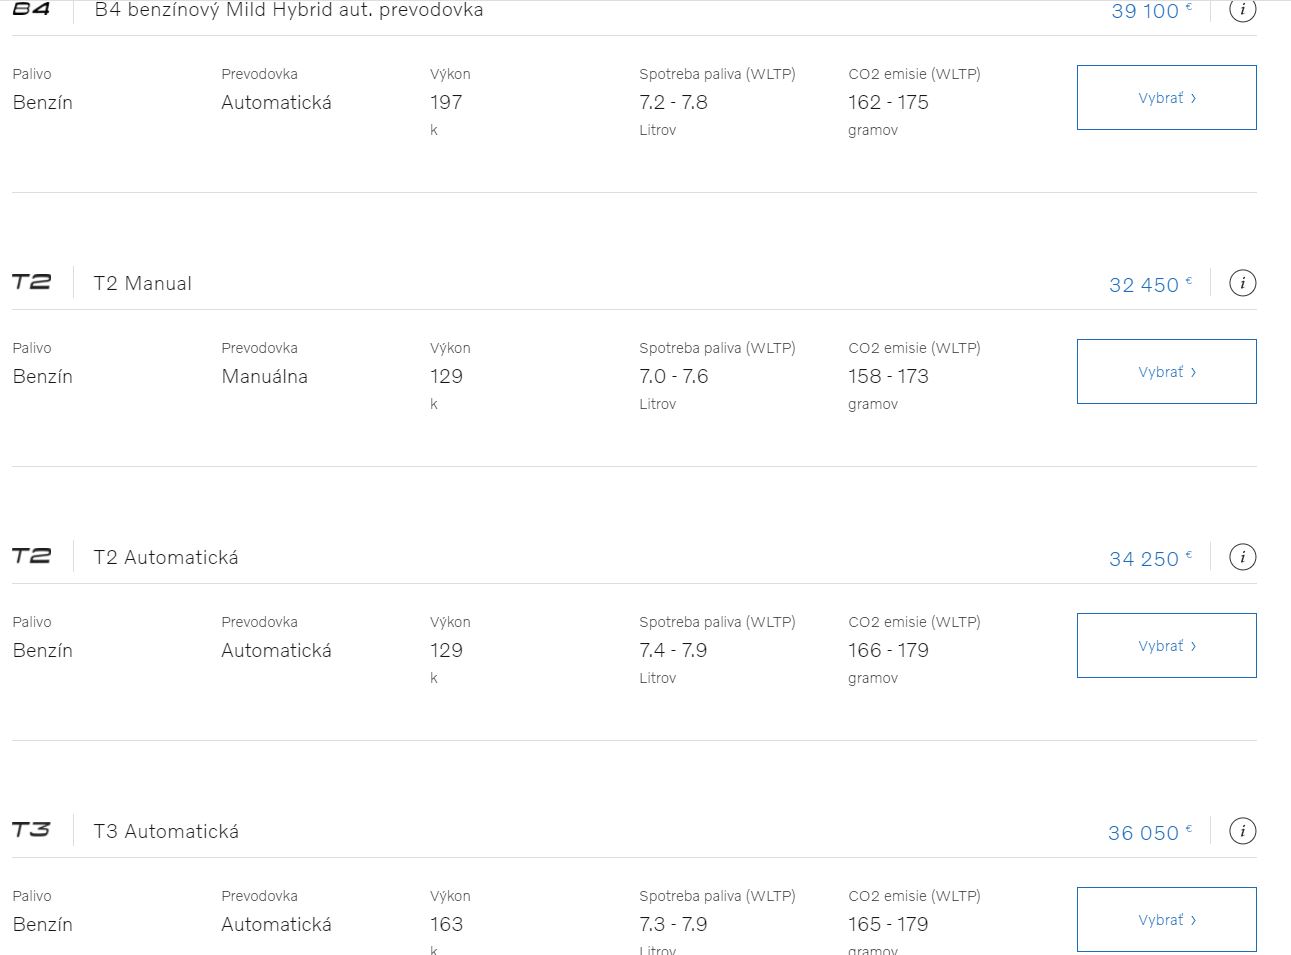Select the B4 Mild Hybrid via Vybrať
Viewport: 1291px width, 955px height.
(1166, 98)
